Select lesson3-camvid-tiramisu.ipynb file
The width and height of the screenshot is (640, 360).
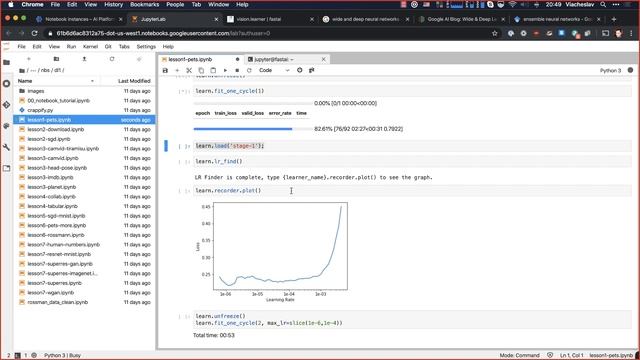click(x=84, y=149)
